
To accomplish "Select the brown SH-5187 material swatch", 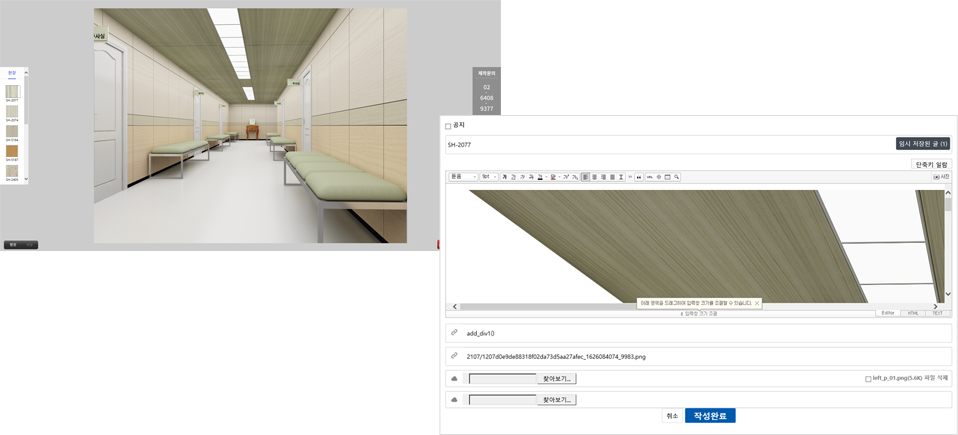I will point(12,151).
